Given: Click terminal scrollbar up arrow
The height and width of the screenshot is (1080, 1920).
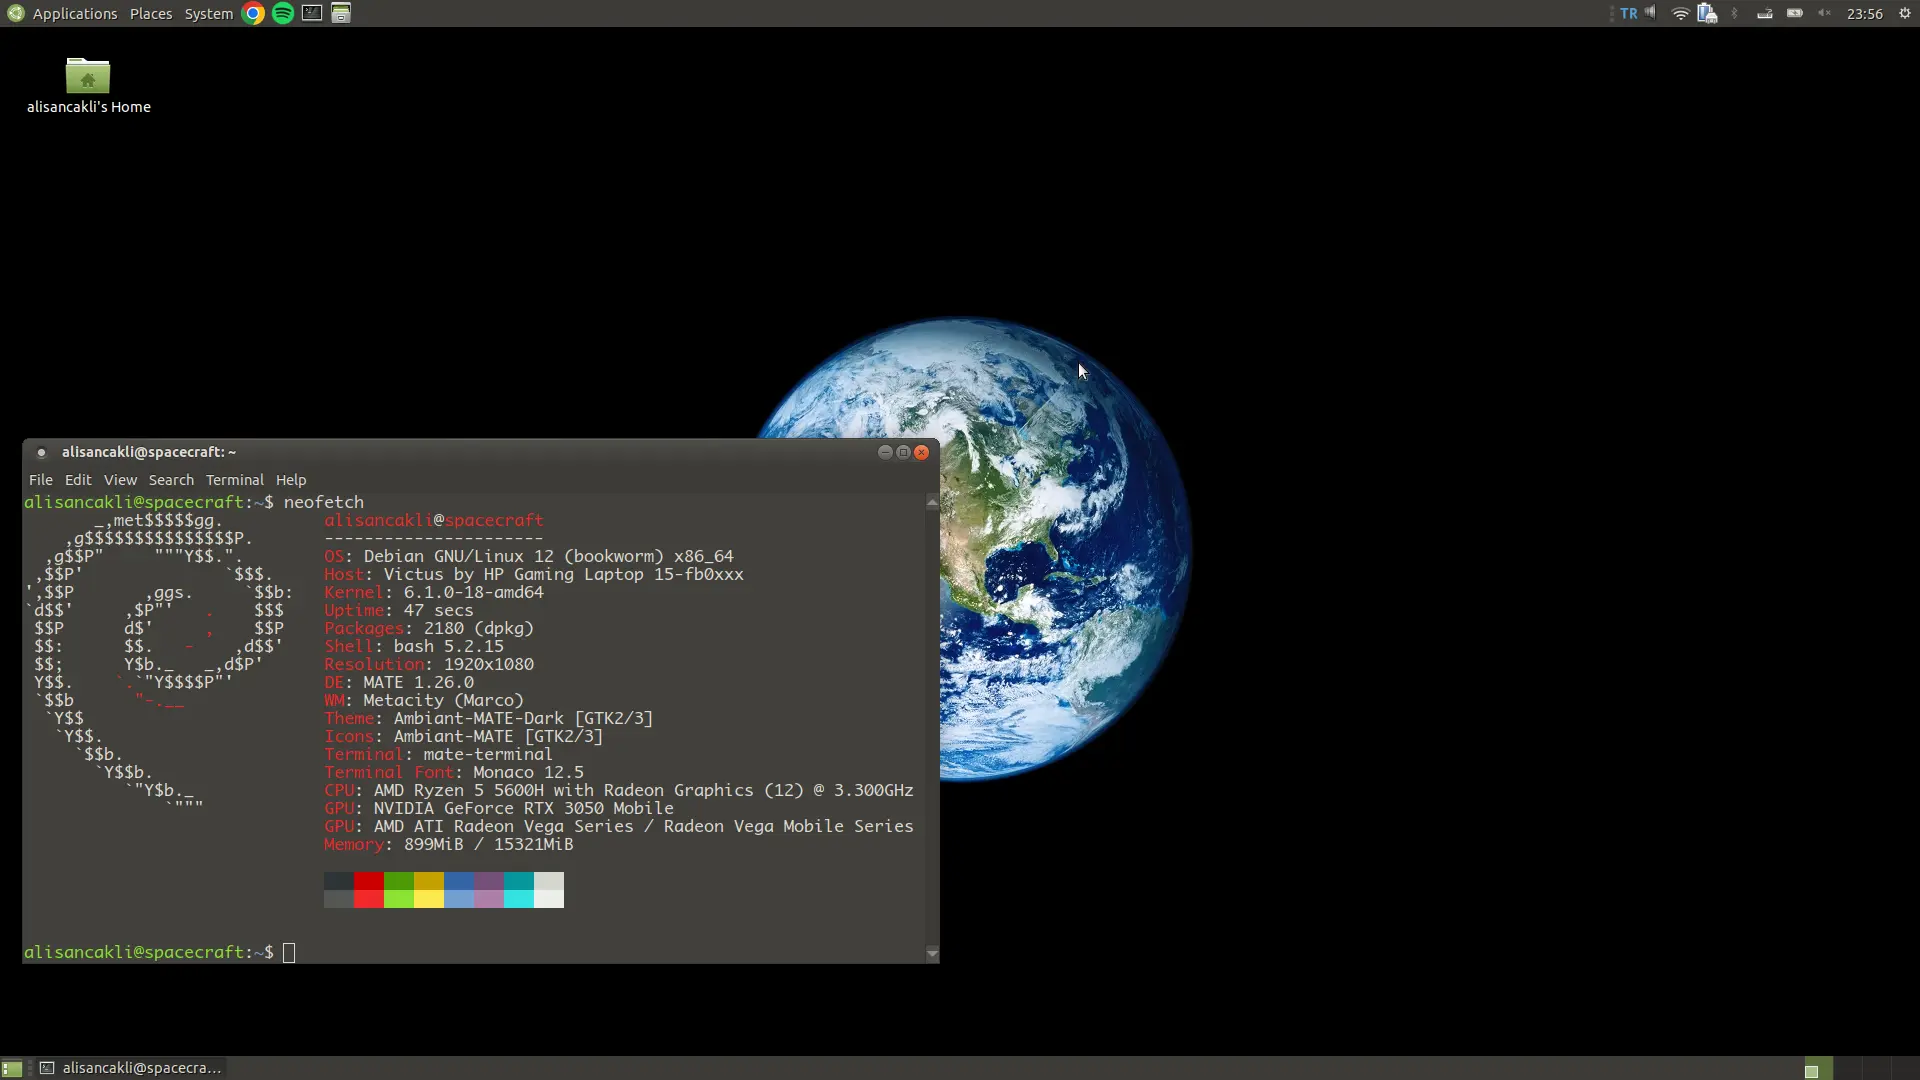Looking at the screenshot, I should 932,502.
